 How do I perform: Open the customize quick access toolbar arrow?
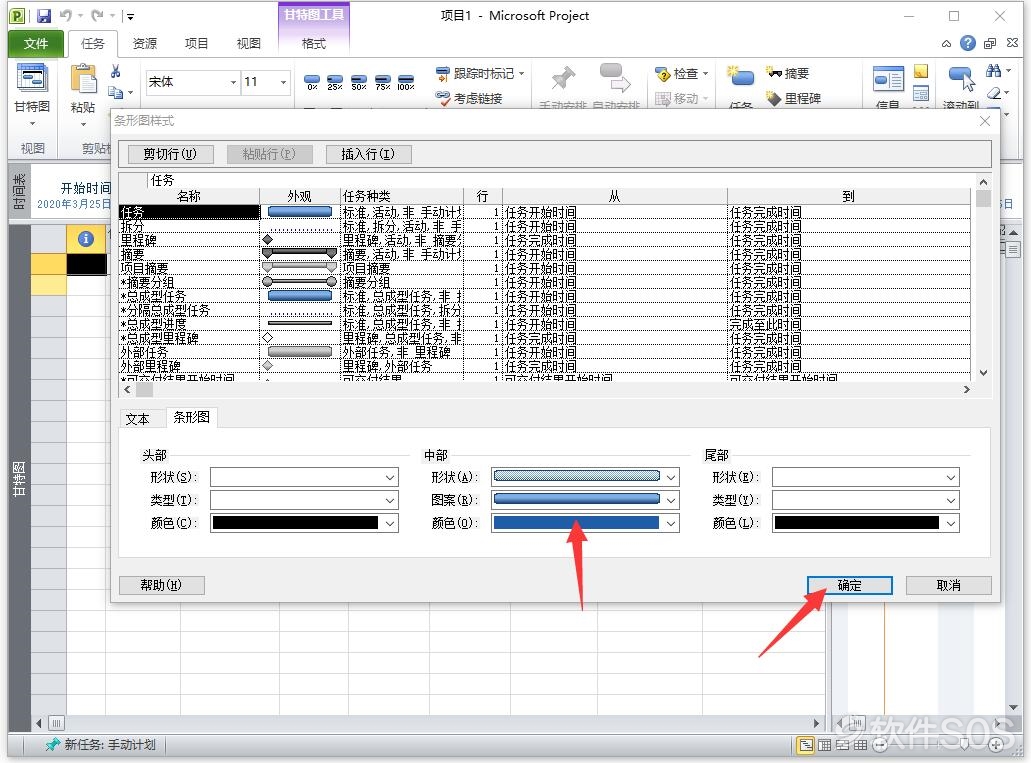point(130,16)
